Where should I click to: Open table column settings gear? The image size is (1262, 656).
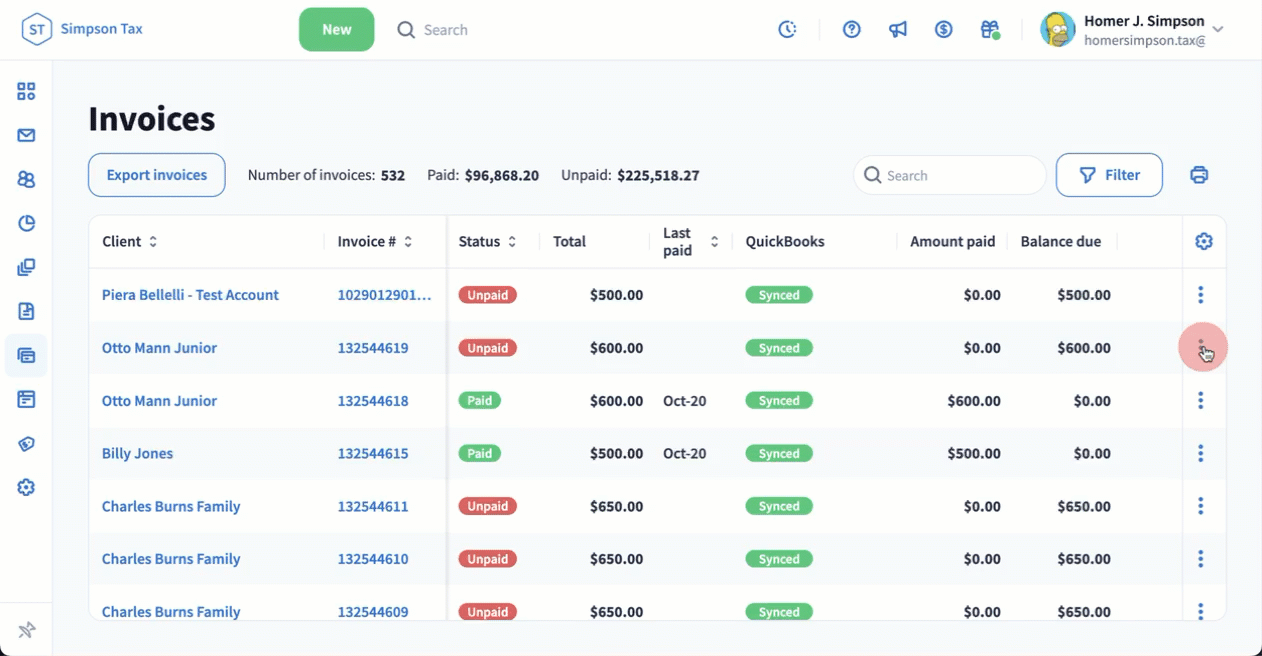pos(1203,241)
